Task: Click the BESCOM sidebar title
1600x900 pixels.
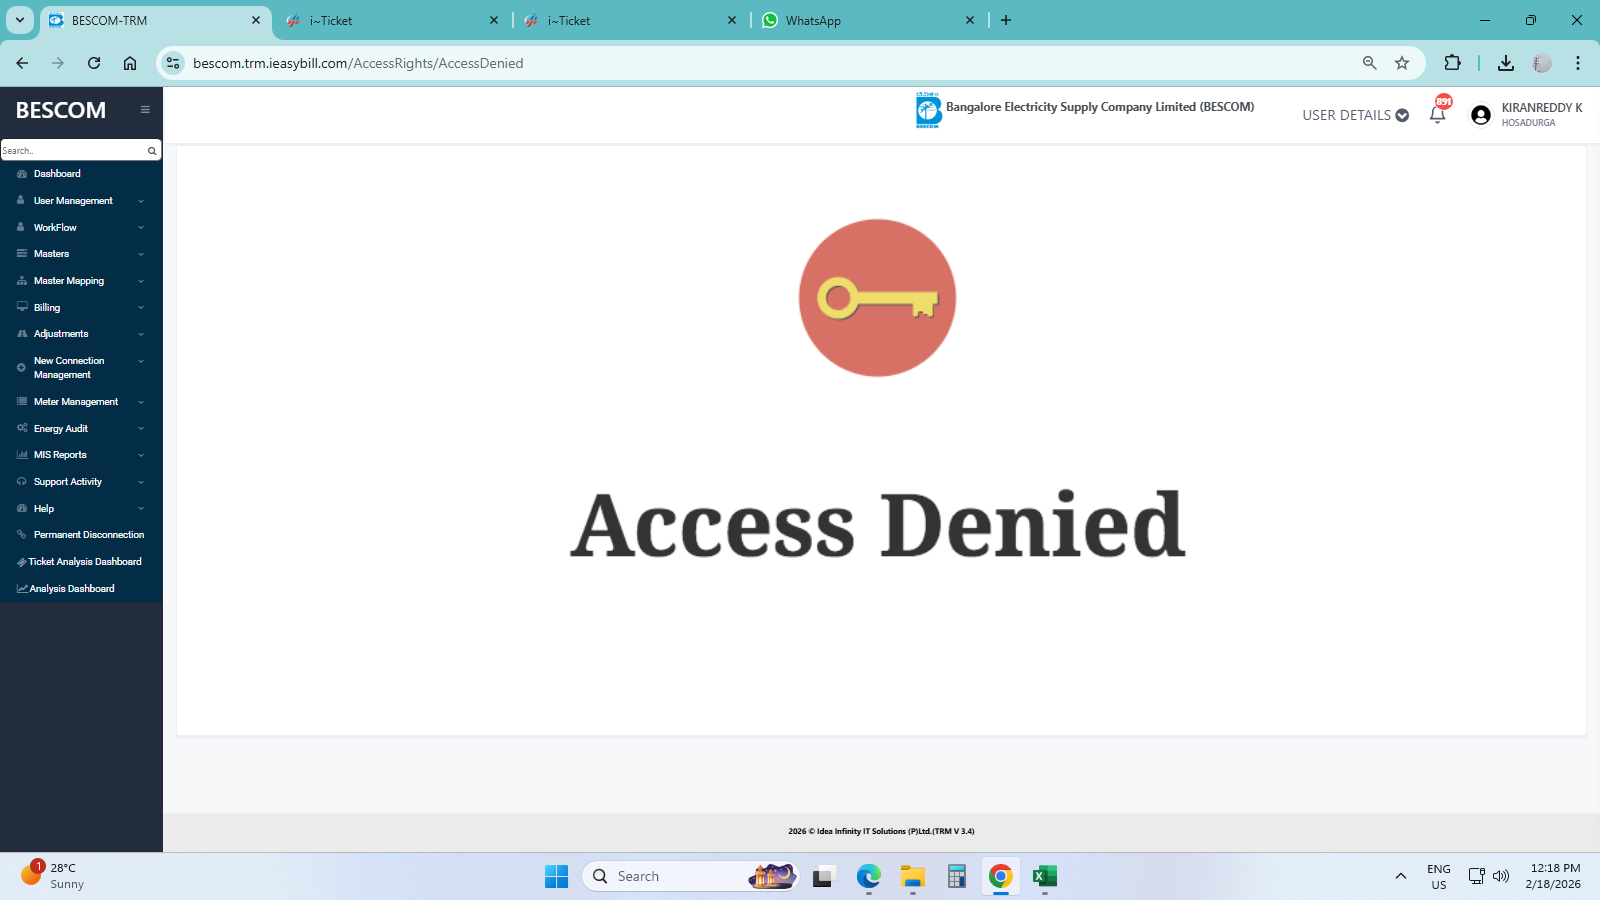Action: coord(61,110)
